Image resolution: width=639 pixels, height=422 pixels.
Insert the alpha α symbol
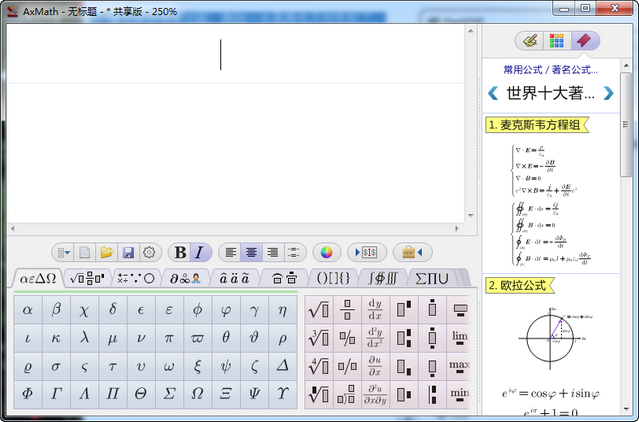[x=28, y=310]
